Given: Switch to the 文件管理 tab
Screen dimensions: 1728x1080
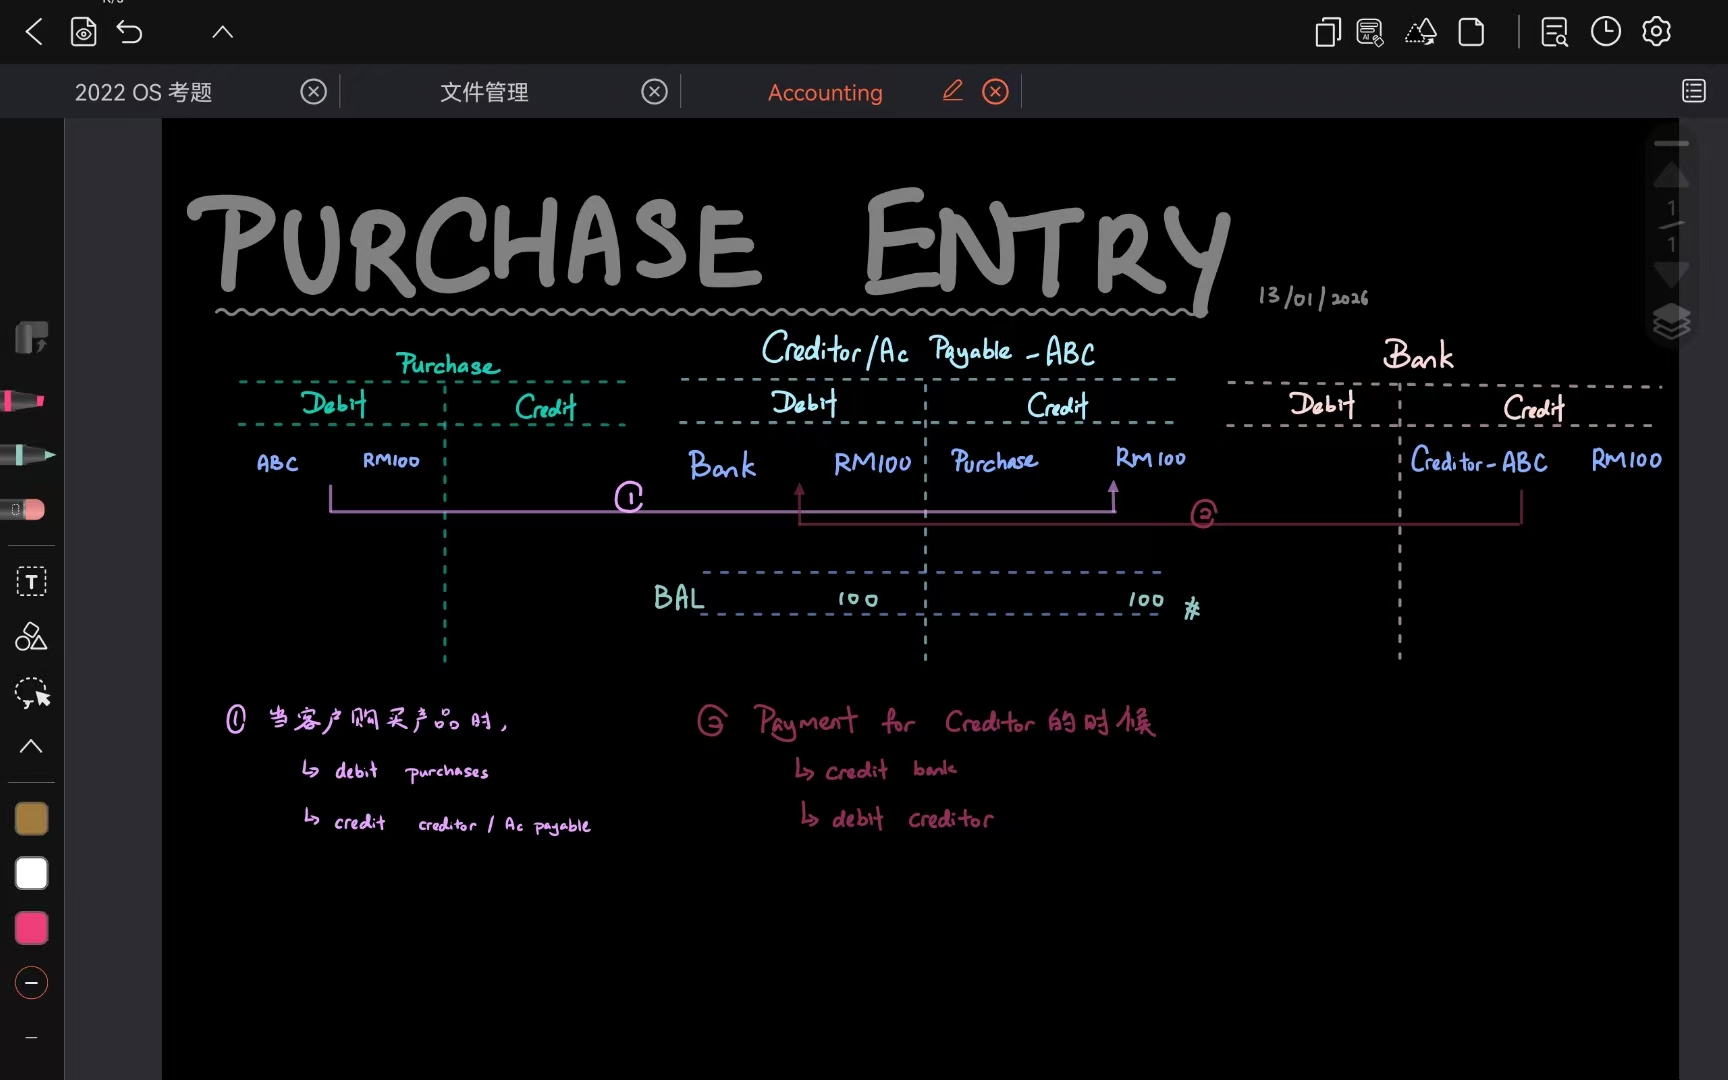Looking at the screenshot, I should click(483, 91).
